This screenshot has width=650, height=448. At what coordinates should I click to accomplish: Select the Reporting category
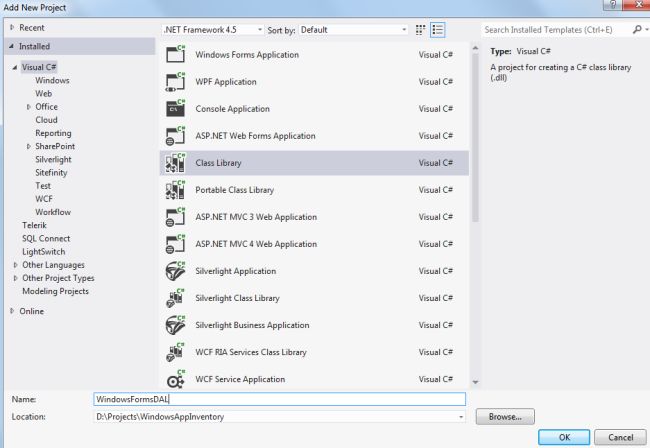tap(53, 133)
